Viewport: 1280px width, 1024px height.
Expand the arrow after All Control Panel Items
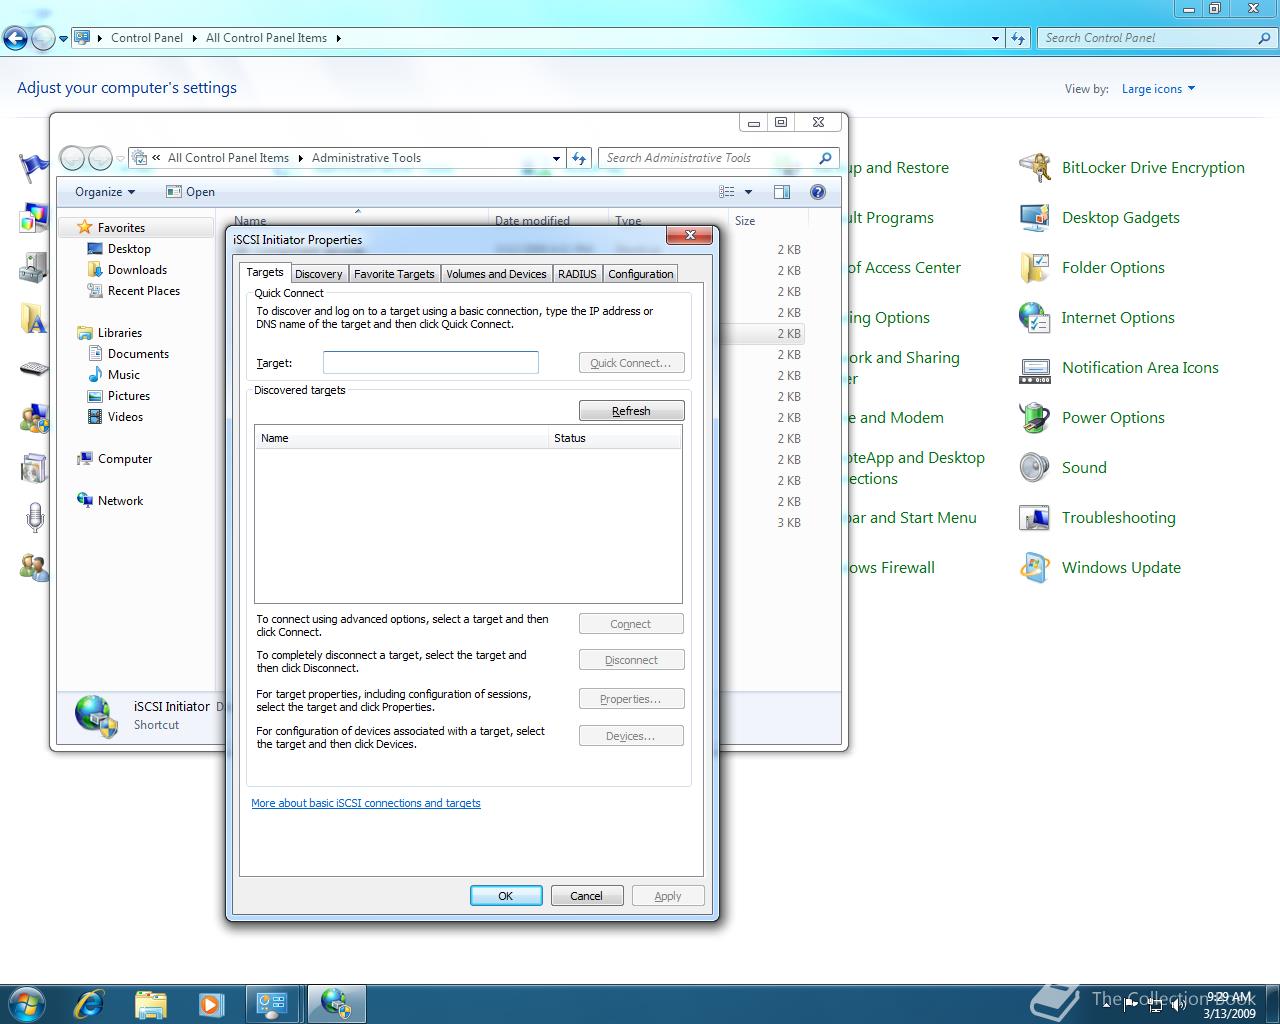[x=338, y=38]
